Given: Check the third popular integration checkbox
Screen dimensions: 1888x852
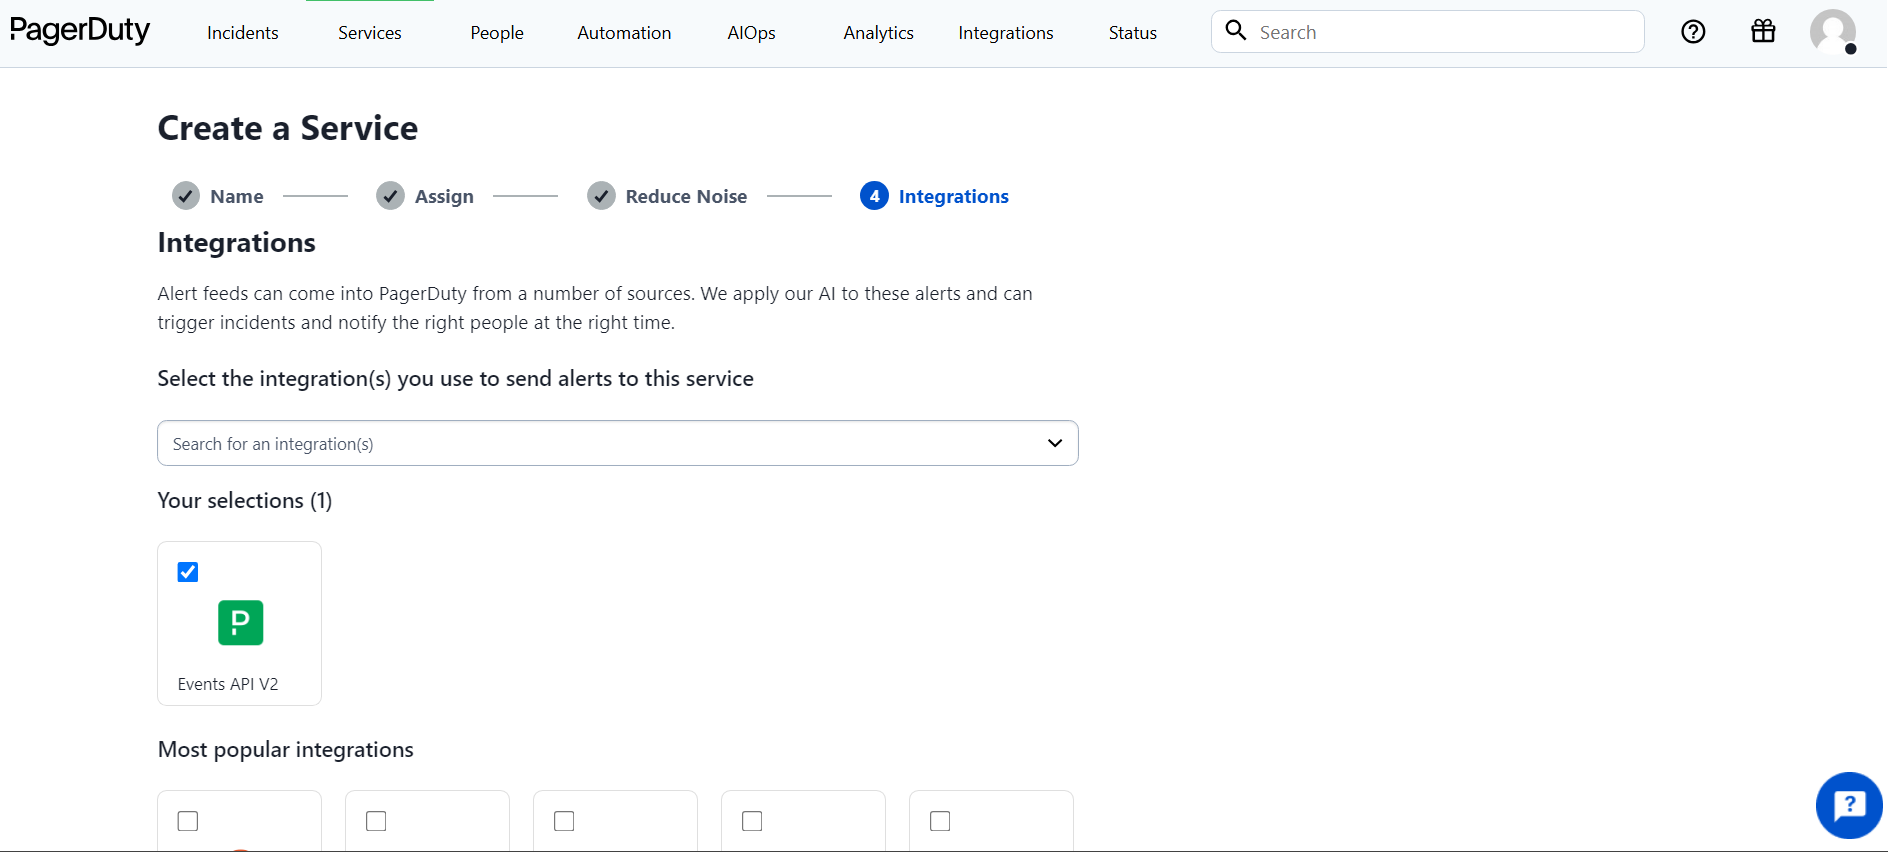Looking at the screenshot, I should 564,821.
